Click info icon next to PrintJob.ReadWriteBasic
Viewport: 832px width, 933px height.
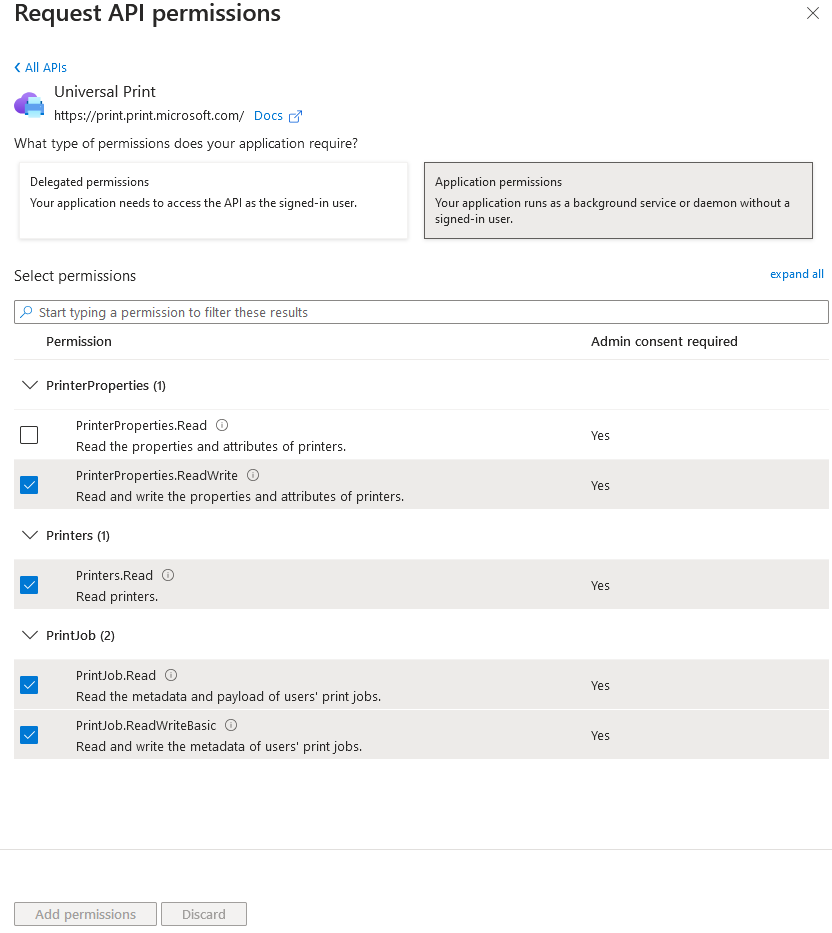point(231,725)
